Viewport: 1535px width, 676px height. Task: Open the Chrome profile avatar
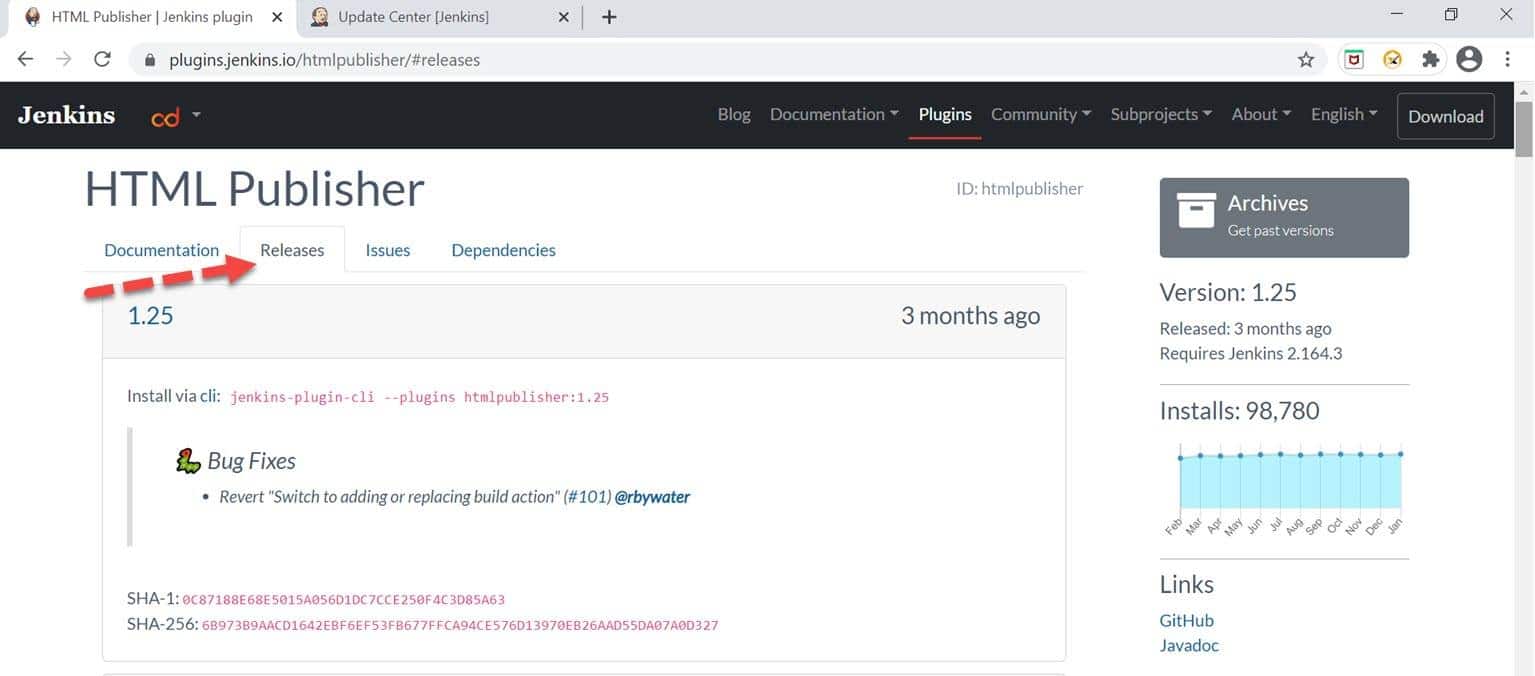1469,60
